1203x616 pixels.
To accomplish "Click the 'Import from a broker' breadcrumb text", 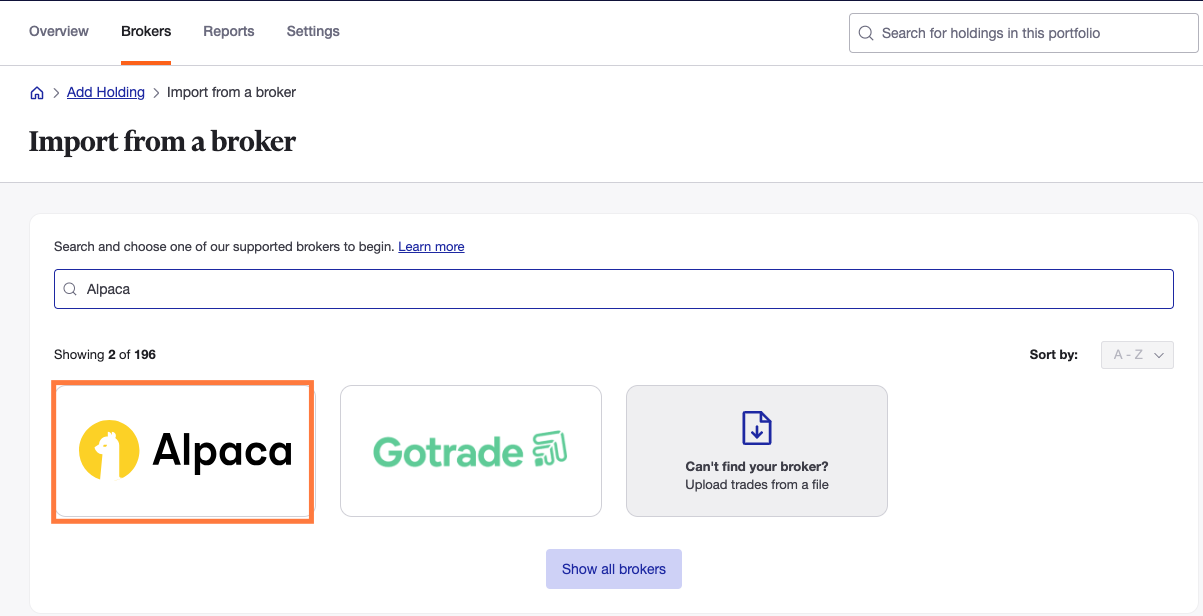I will pos(231,92).
